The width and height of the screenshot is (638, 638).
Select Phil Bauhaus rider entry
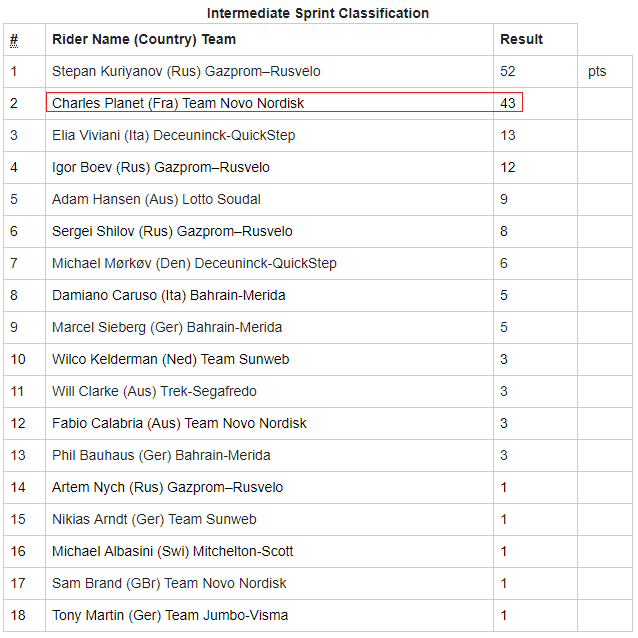coord(161,455)
